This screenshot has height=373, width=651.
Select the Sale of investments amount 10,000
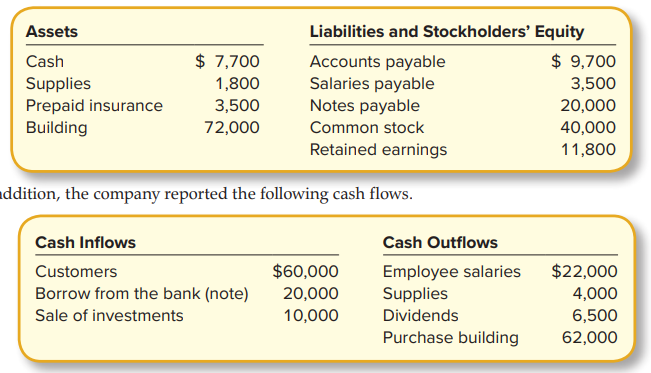pyautogui.click(x=311, y=316)
